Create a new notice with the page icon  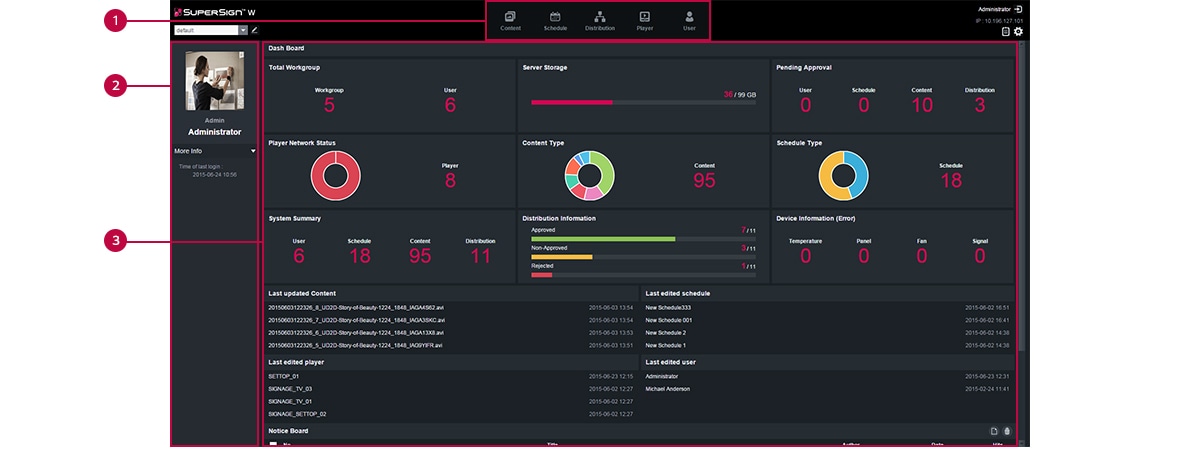click(x=994, y=431)
